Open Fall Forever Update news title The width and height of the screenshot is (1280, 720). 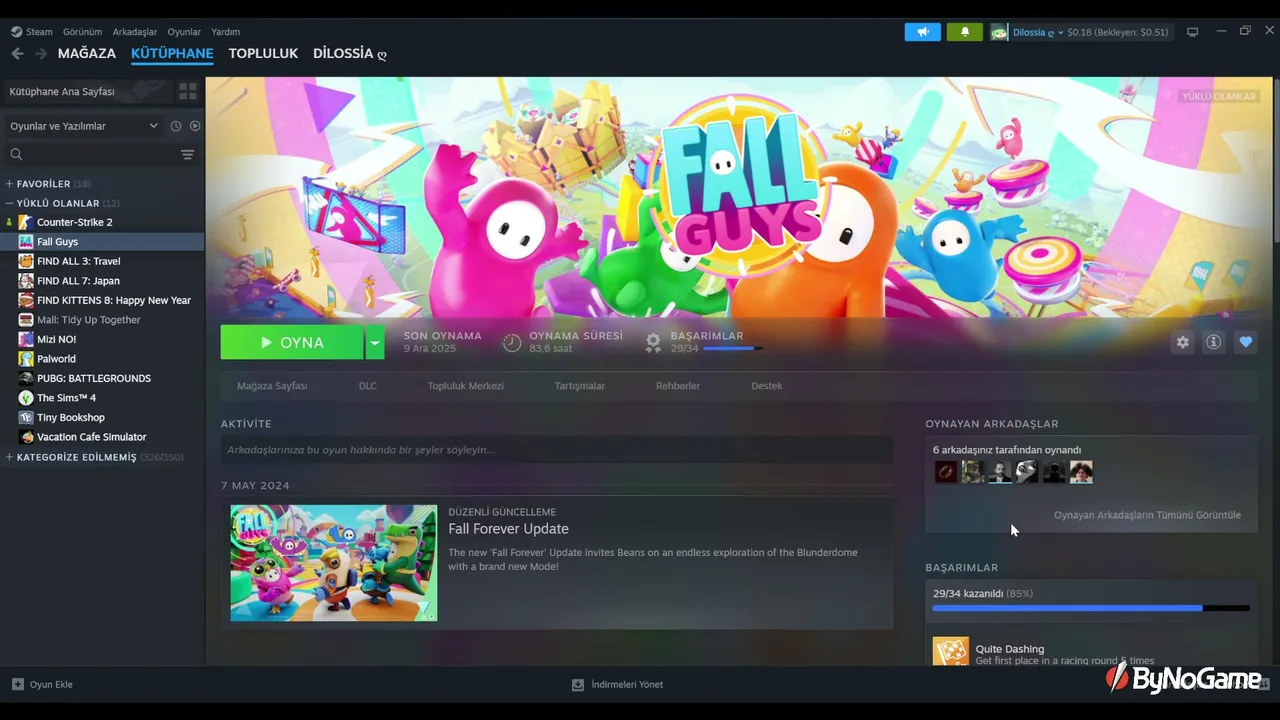(x=508, y=529)
